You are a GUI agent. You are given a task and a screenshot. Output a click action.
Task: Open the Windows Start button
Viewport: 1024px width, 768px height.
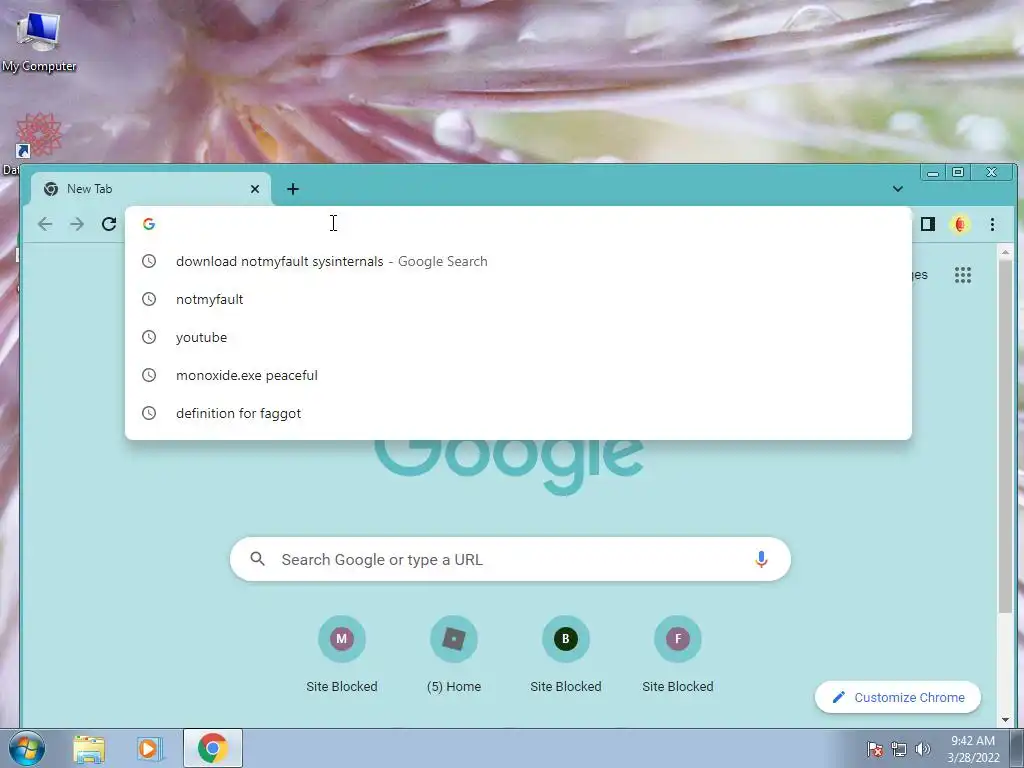(26, 748)
